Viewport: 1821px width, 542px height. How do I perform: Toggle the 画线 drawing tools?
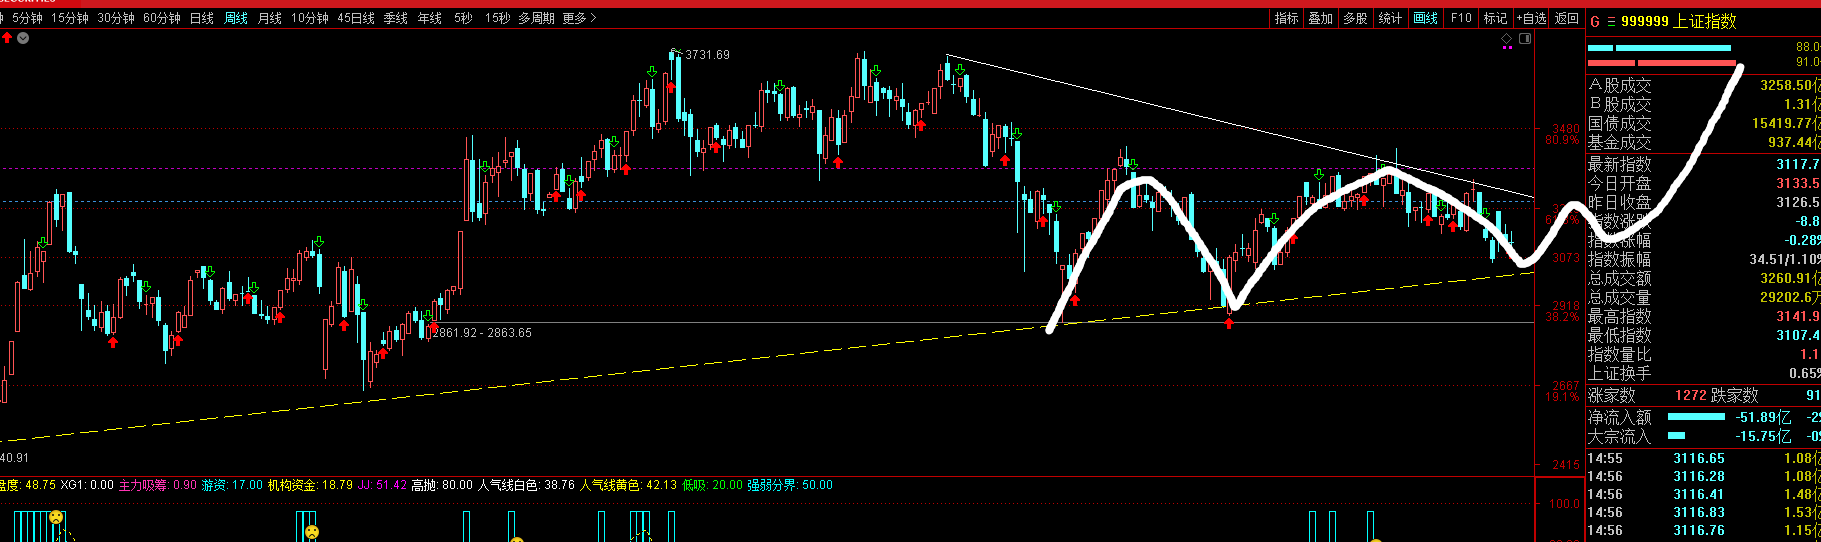point(1425,18)
